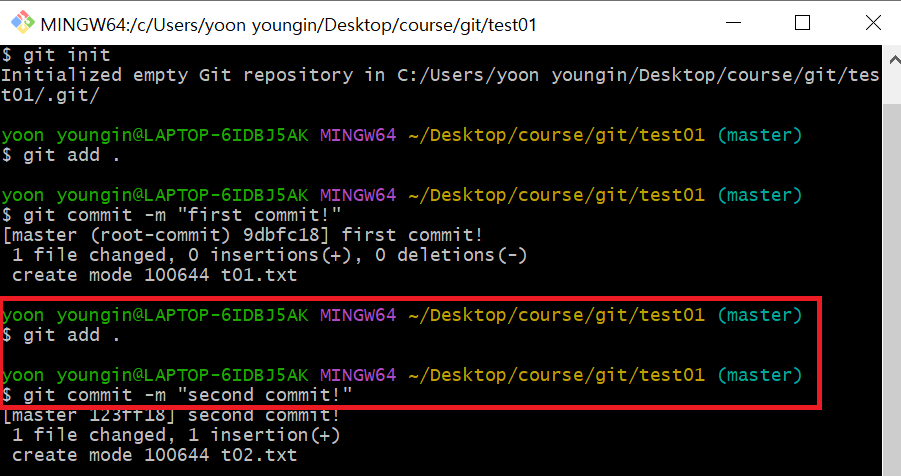
Task: Click the 'Initialized empty Git repository' output line
Action: pos(440,75)
